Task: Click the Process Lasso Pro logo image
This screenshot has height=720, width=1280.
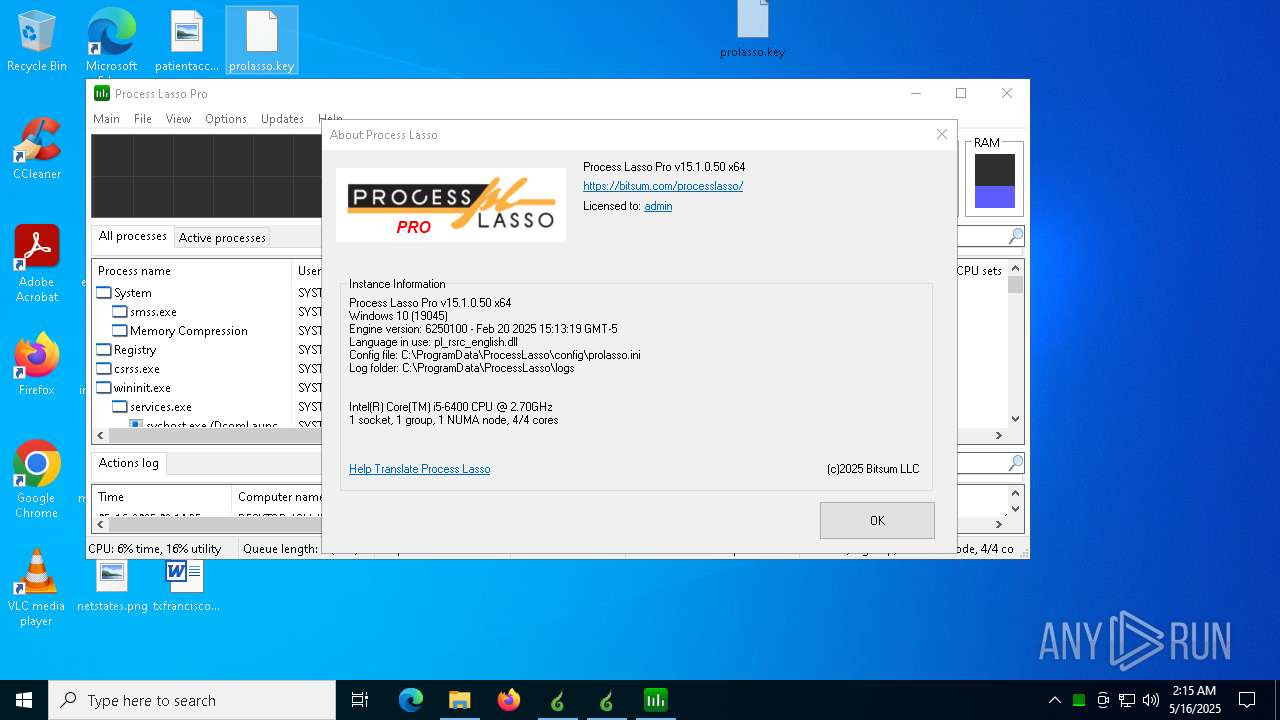Action: point(451,205)
